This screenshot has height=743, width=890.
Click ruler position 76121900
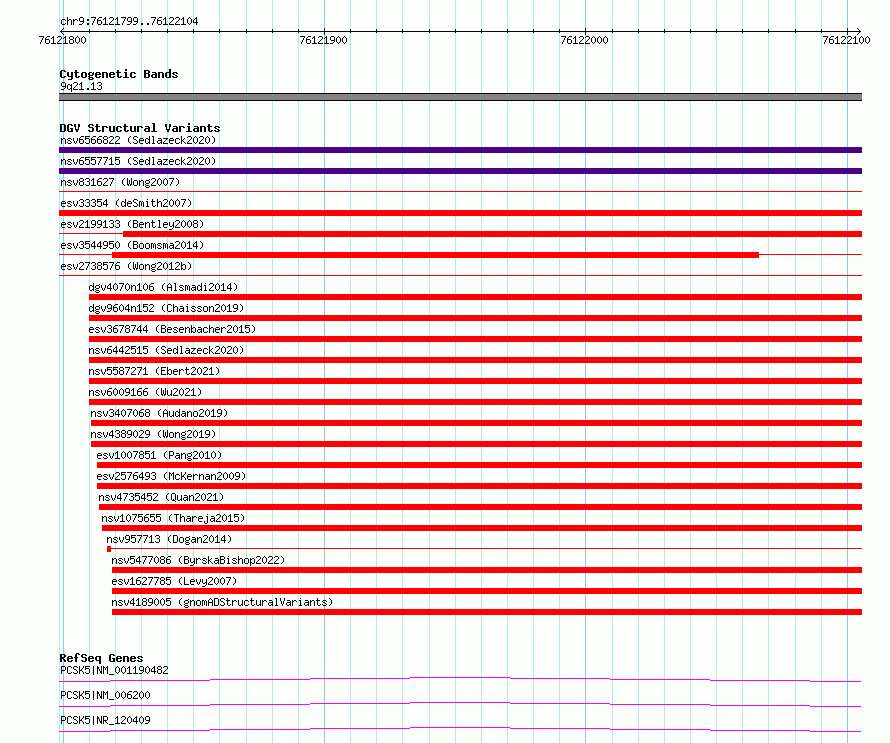tap(324, 40)
